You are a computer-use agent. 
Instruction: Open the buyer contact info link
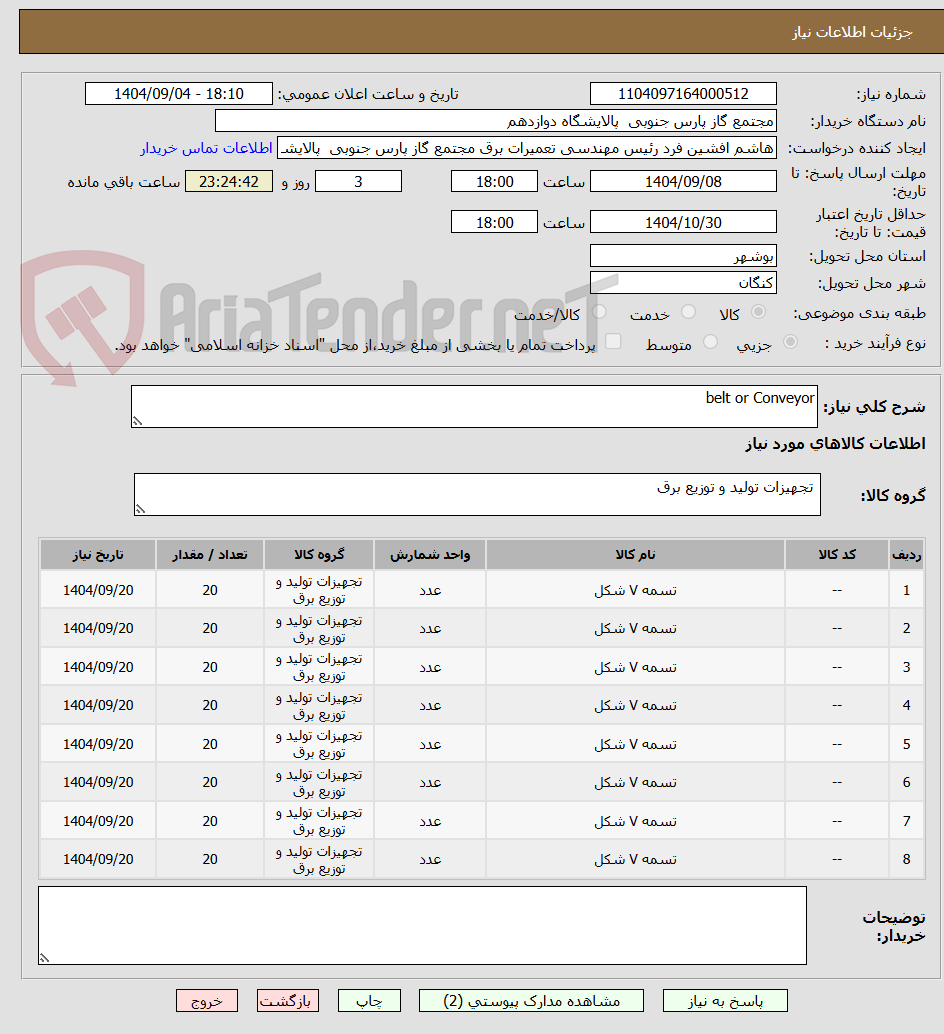pyautogui.click(x=206, y=148)
